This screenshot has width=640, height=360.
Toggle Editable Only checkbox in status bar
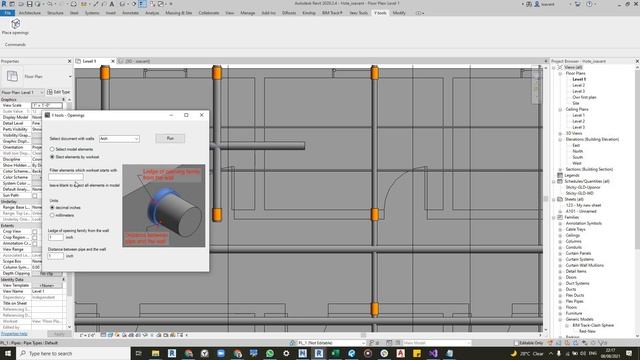pyautogui.click(x=516, y=343)
